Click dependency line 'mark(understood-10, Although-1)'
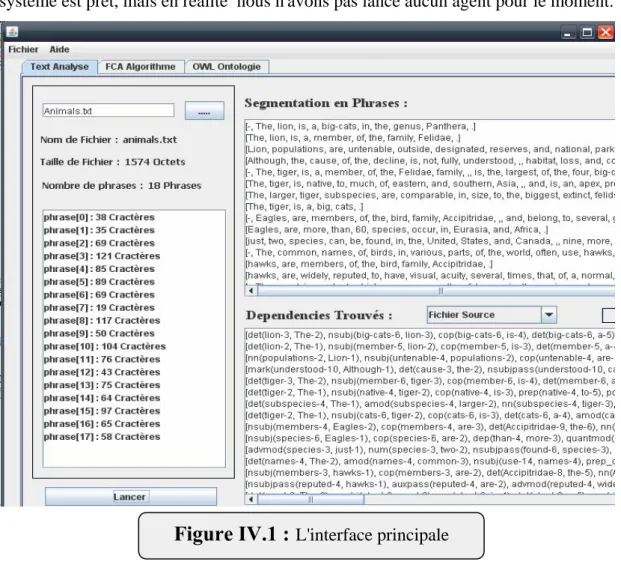Viewport: 621px width, 565px height. click(x=430, y=369)
